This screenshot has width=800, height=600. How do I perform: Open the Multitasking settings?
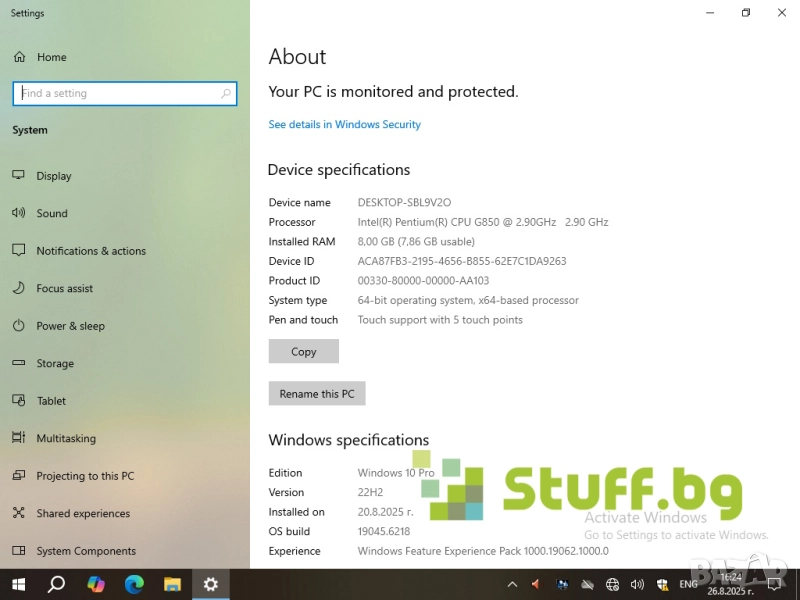pyautogui.click(x=66, y=438)
